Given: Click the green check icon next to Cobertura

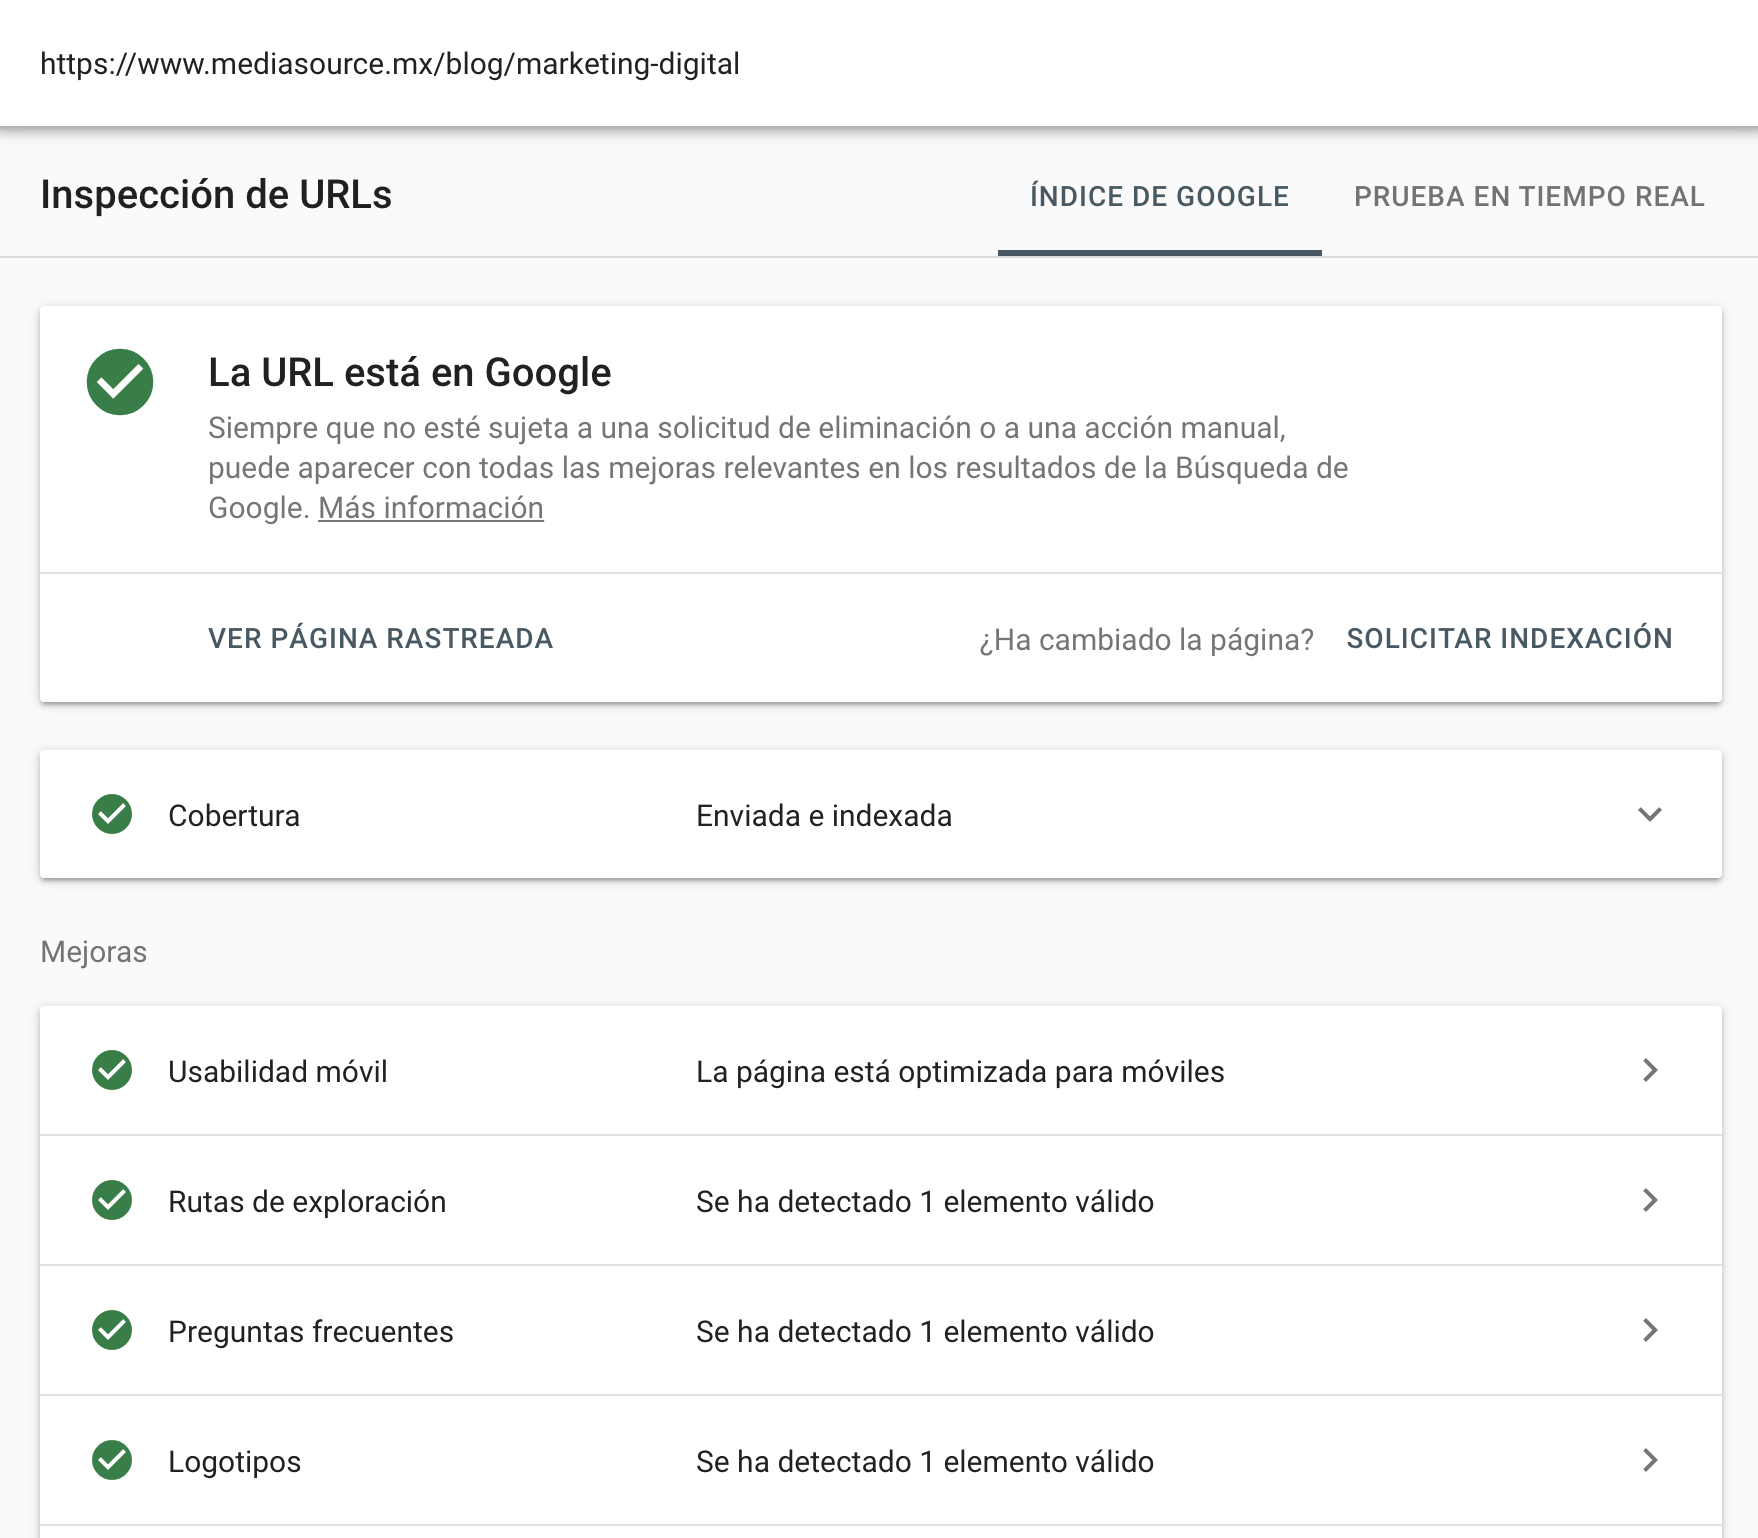Looking at the screenshot, I should (112, 815).
